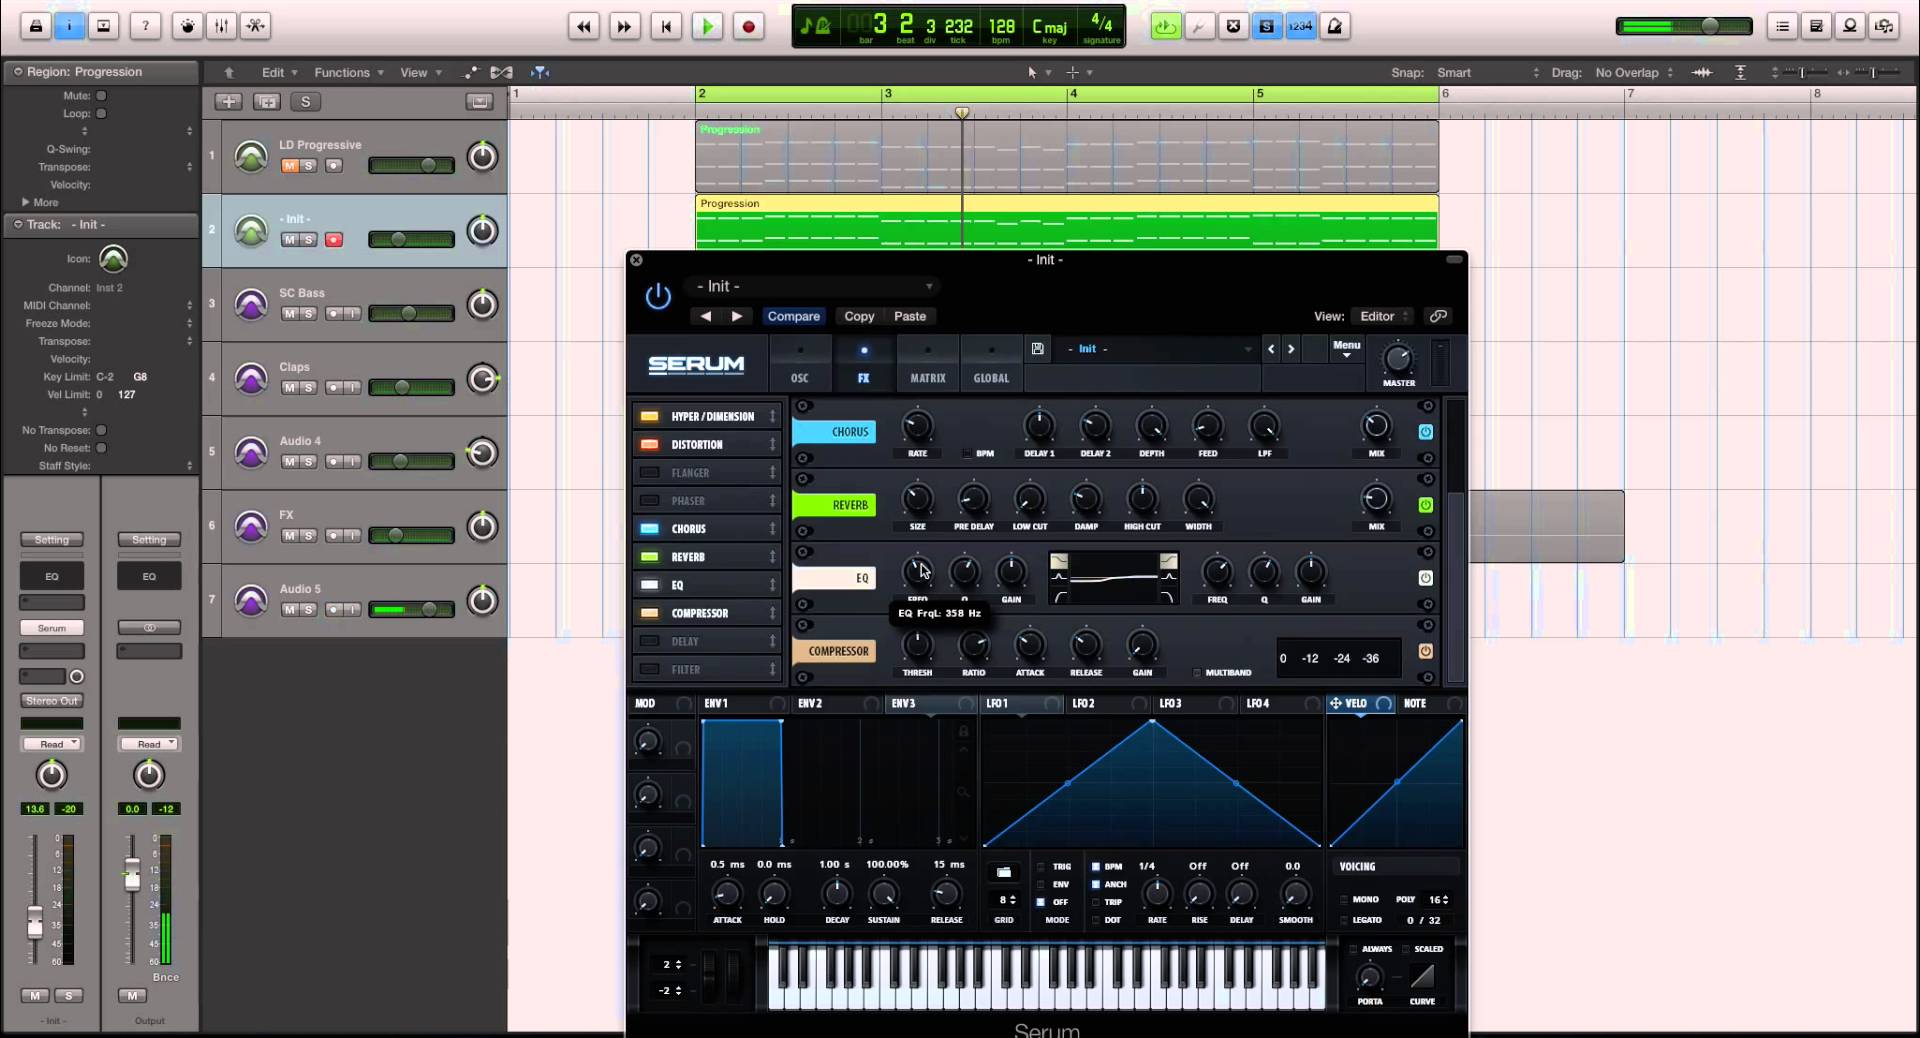Enable the FLANGER effect in rack list

click(x=649, y=473)
